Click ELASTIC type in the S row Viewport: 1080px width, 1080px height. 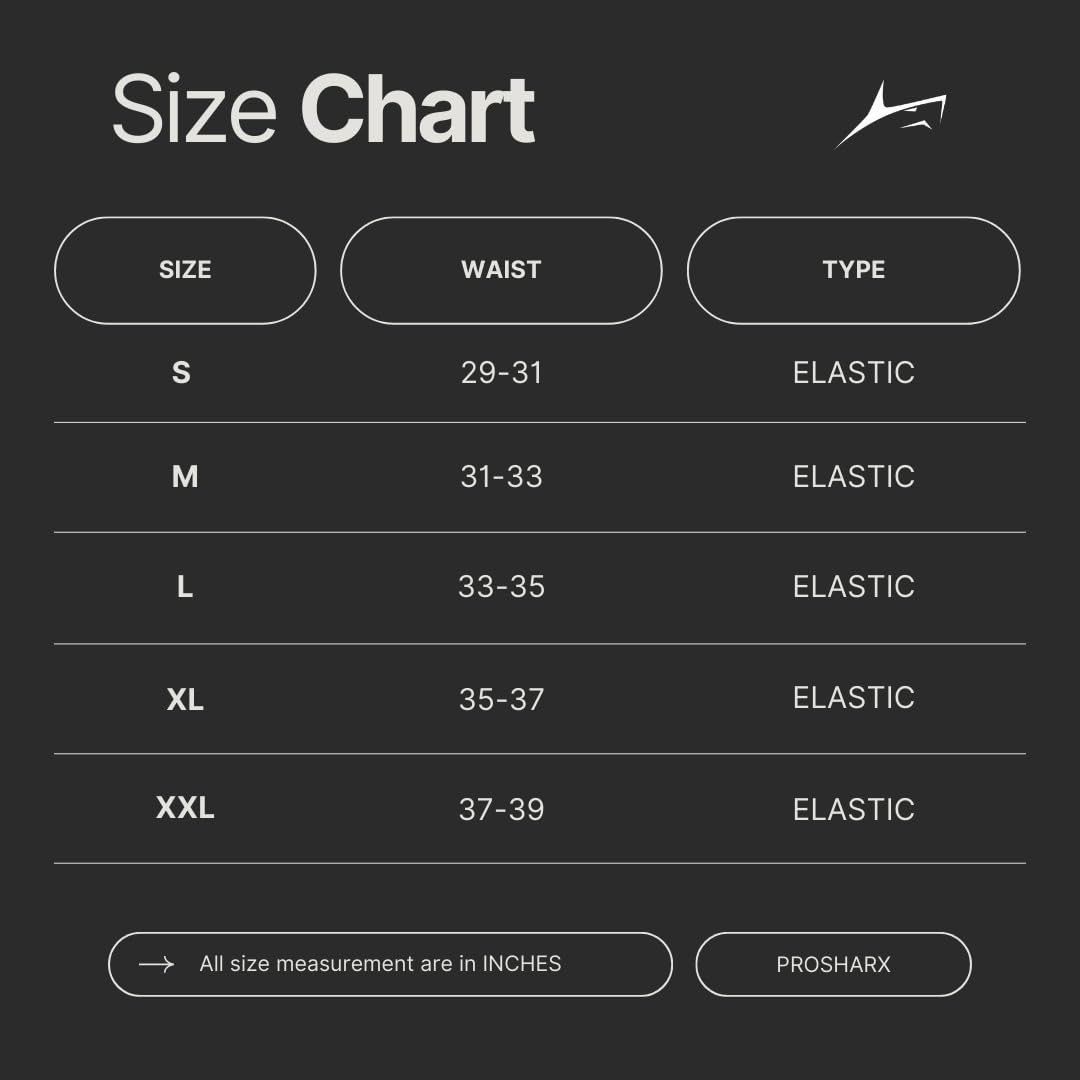pyautogui.click(x=853, y=373)
